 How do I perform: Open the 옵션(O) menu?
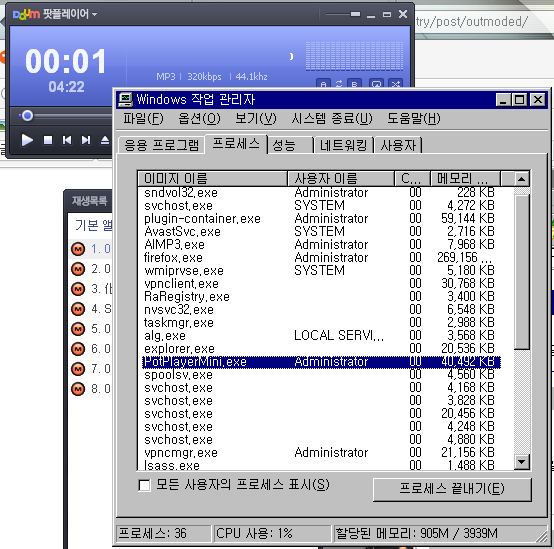click(x=199, y=118)
